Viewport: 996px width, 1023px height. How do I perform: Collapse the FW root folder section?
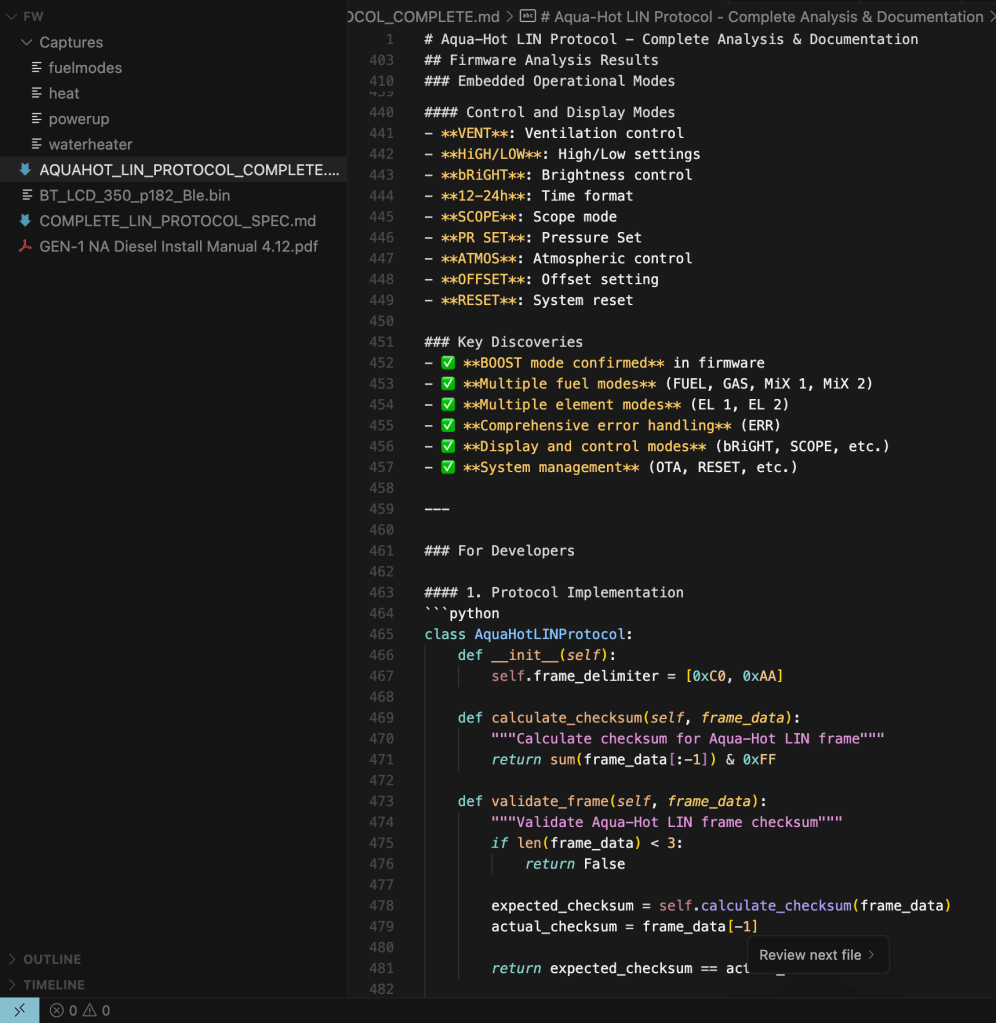tap(10, 17)
